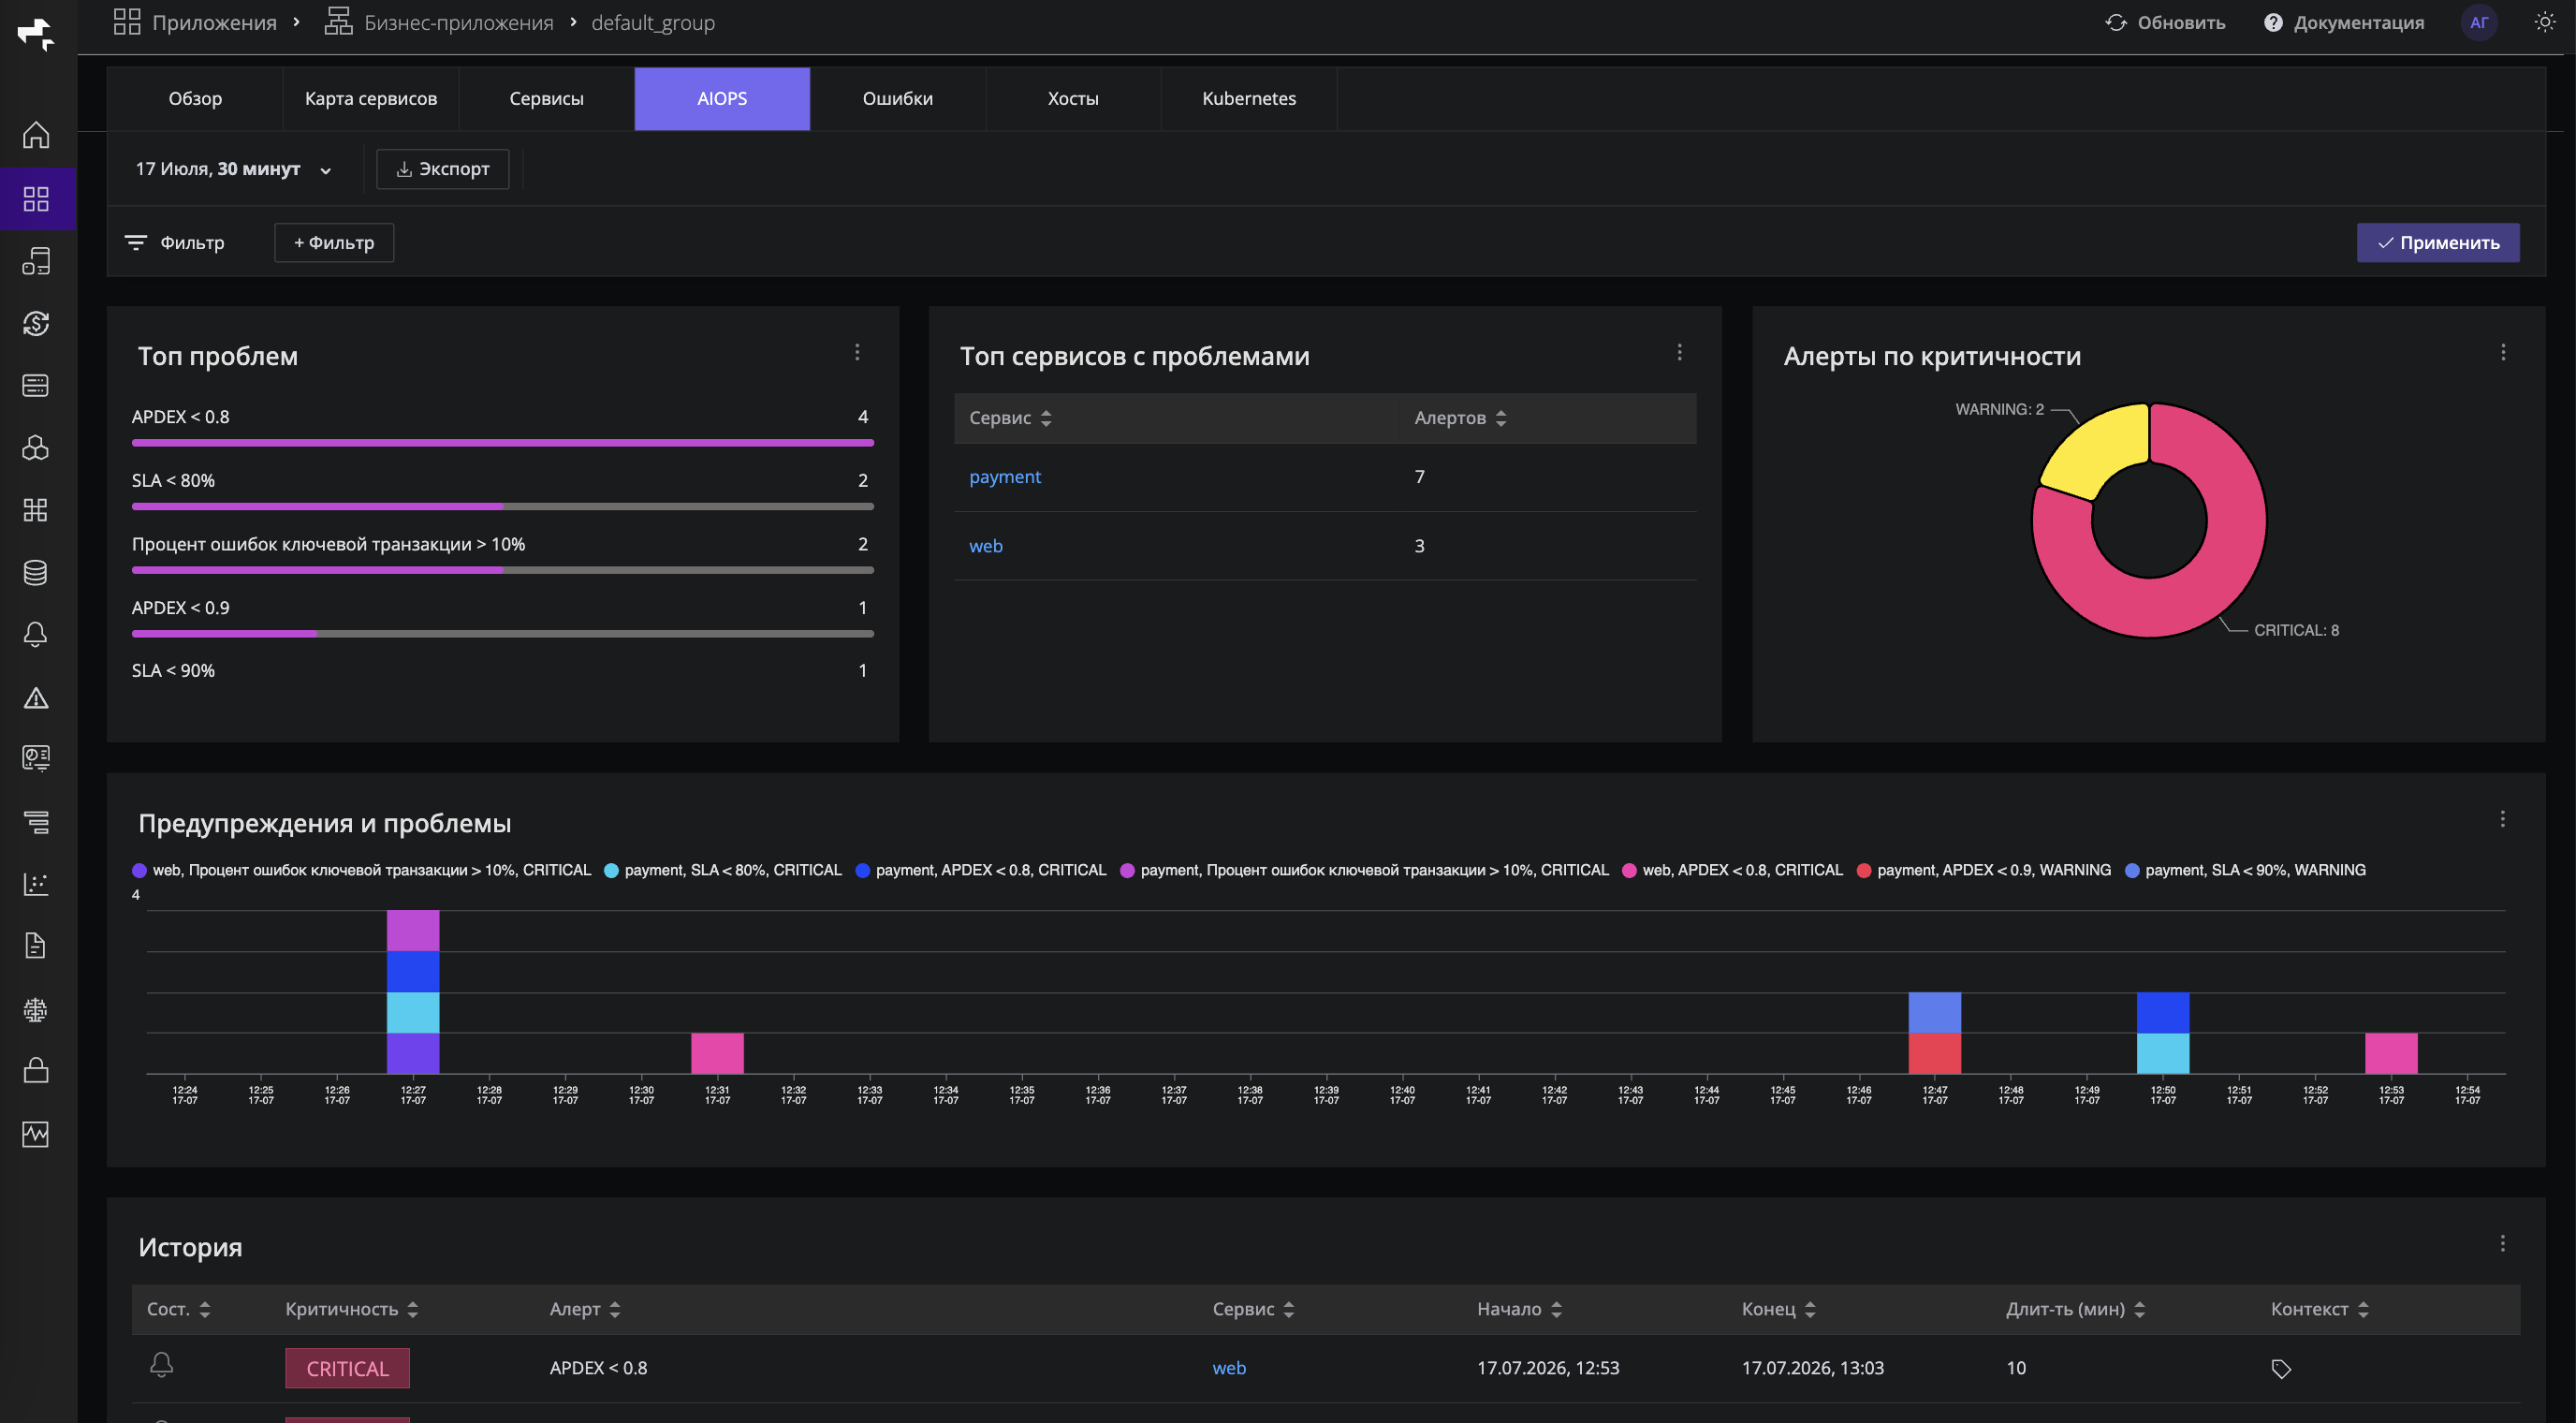Toggle legend web Процент ошибок ключевой транзакции CRITICAL
Image resolution: width=2576 pixels, height=1423 pixels.
(362, 870)
